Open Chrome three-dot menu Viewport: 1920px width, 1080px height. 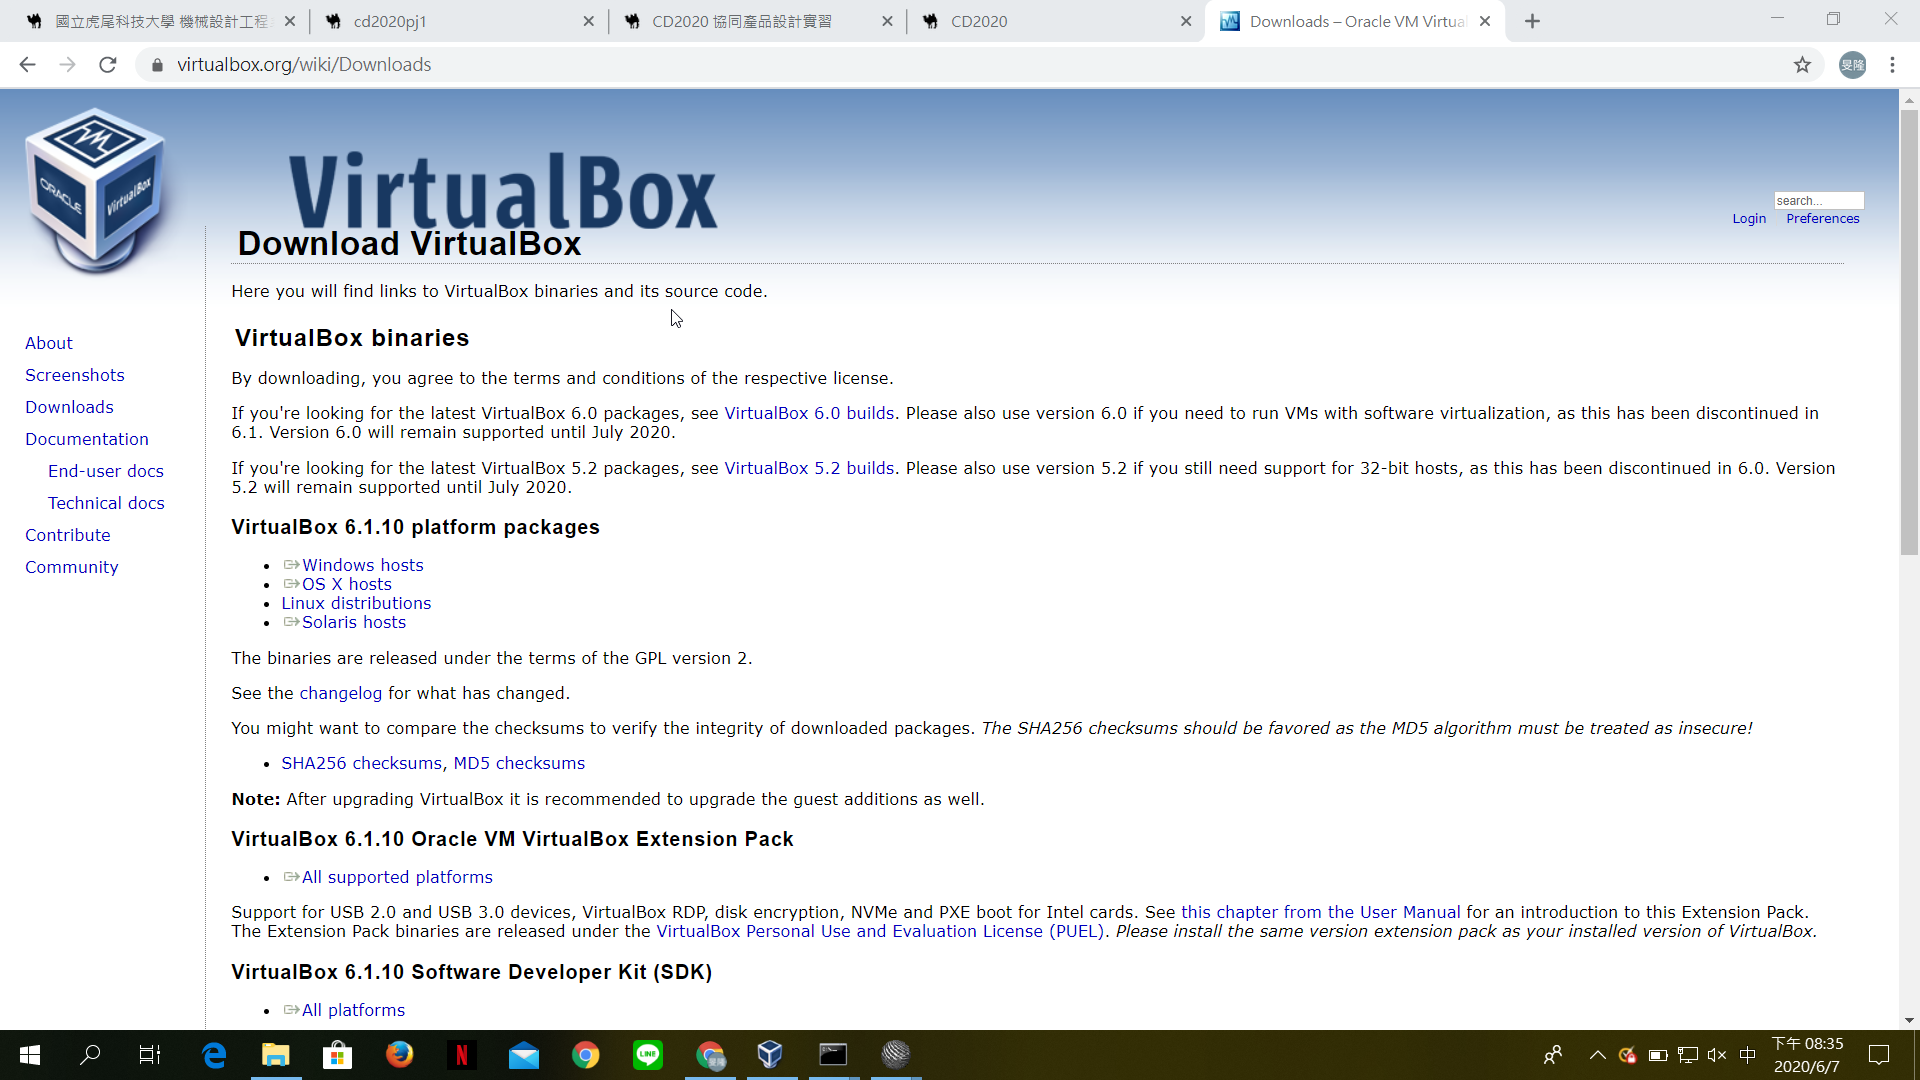(1892, 65)
